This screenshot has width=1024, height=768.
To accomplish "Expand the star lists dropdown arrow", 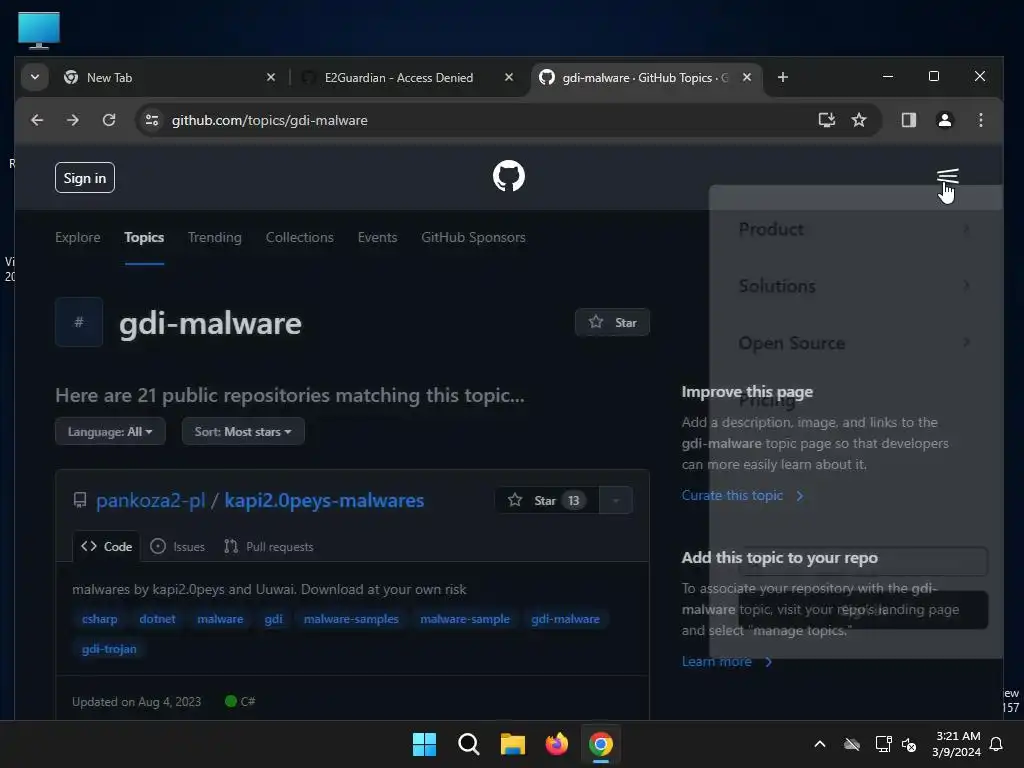I will tap(616, 500).
